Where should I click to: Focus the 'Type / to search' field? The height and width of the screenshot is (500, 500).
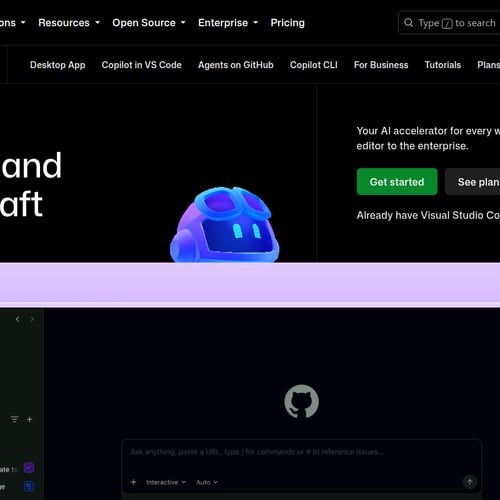[x=449, y=23]
